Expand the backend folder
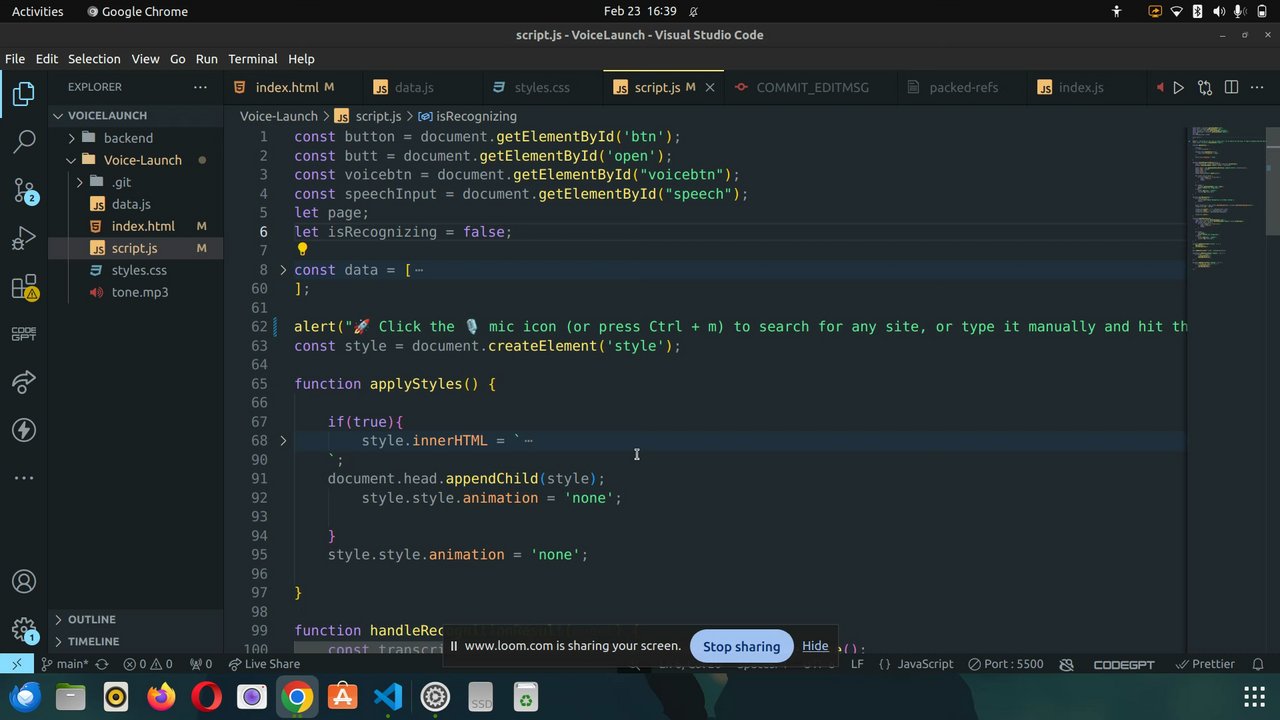Viewport: 1280px width, 720px height. pyautogui.click(x=128, y=138)
